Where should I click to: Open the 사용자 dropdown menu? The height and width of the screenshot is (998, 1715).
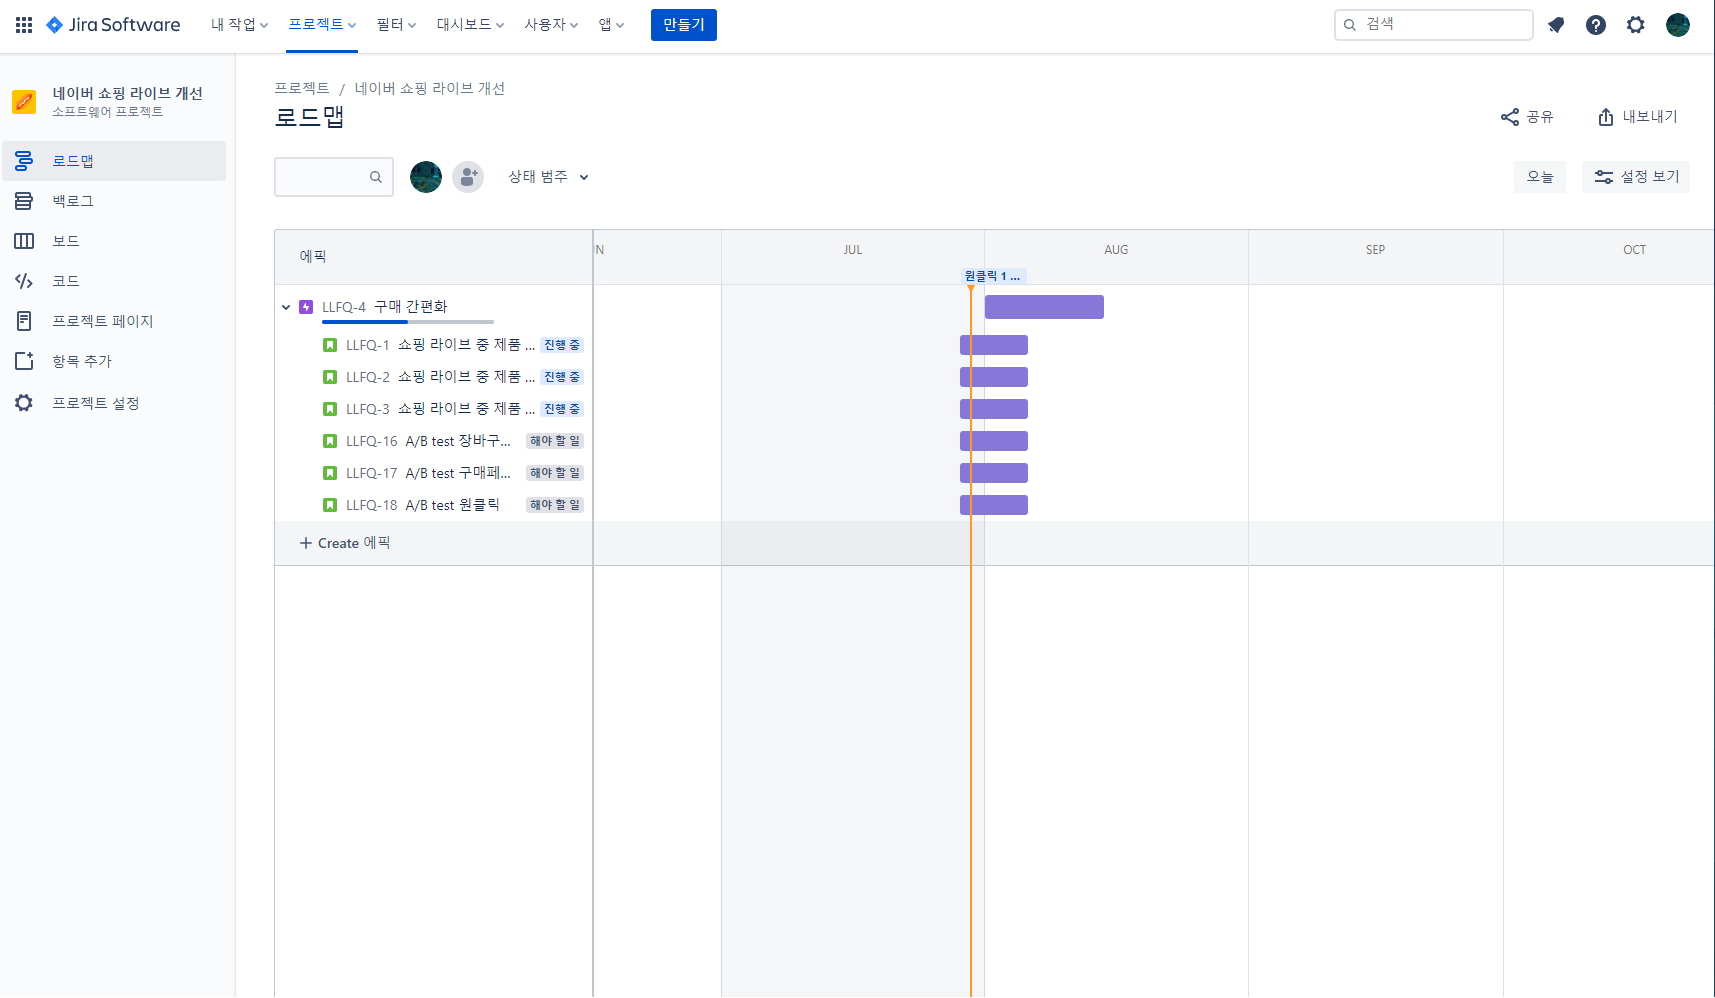(x=551, y=25)
